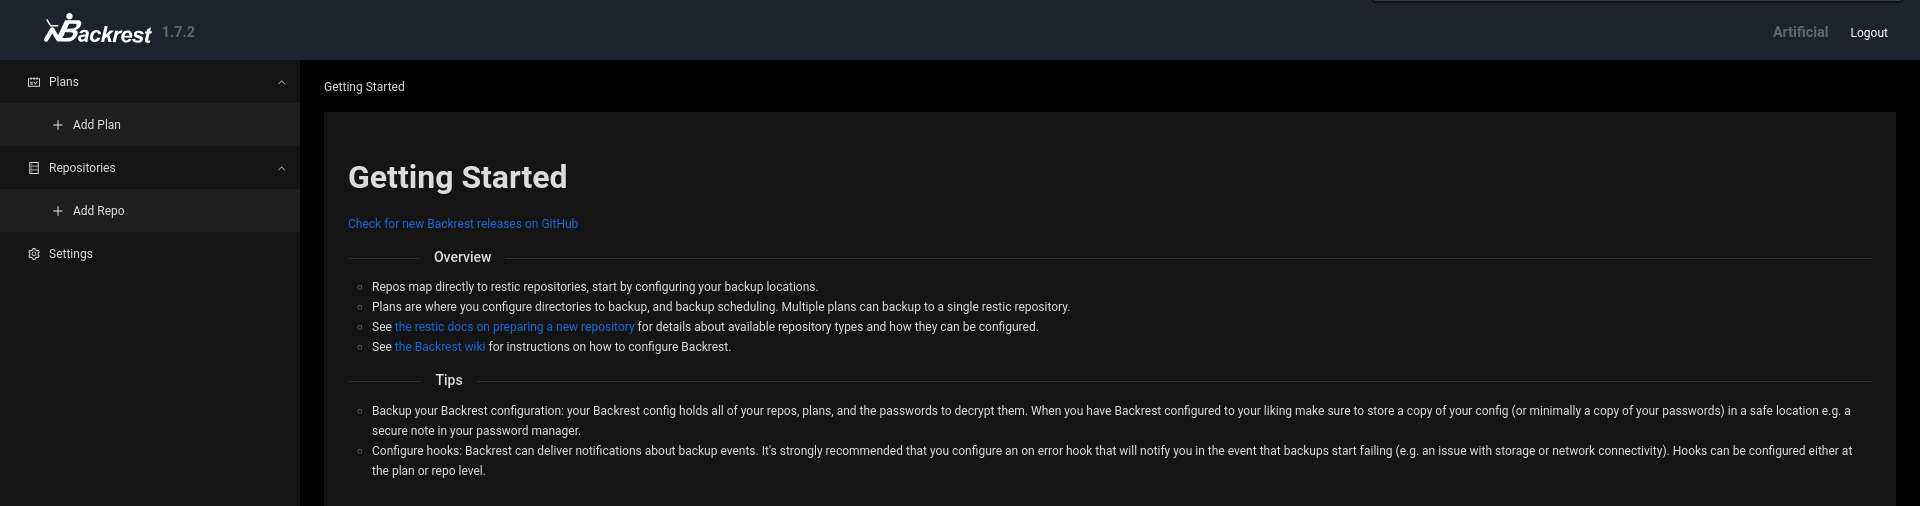Click the Artificial instance name in header
This screenshot has height=506, width=1920.
pos(1800,32)
